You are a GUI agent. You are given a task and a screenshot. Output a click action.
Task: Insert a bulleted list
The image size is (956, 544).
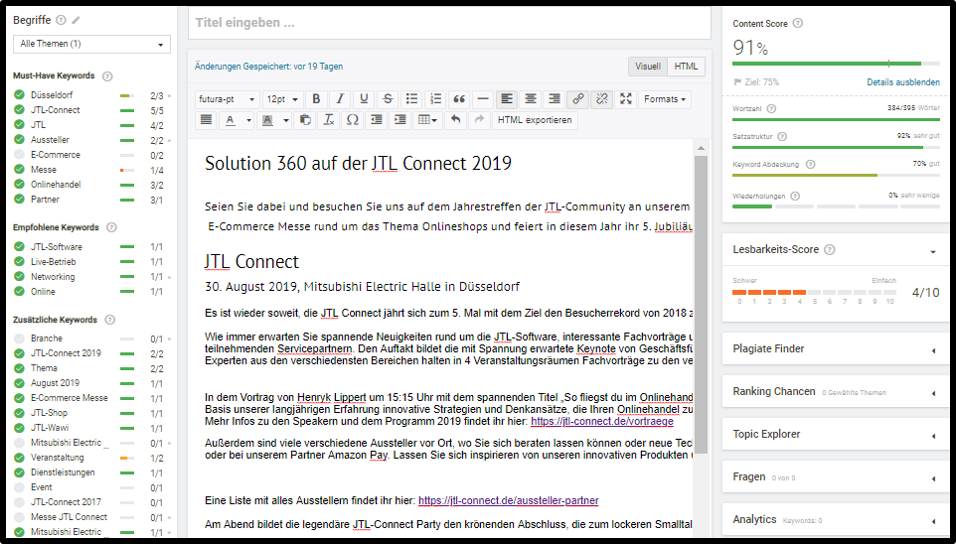click(x=412, y=99)
